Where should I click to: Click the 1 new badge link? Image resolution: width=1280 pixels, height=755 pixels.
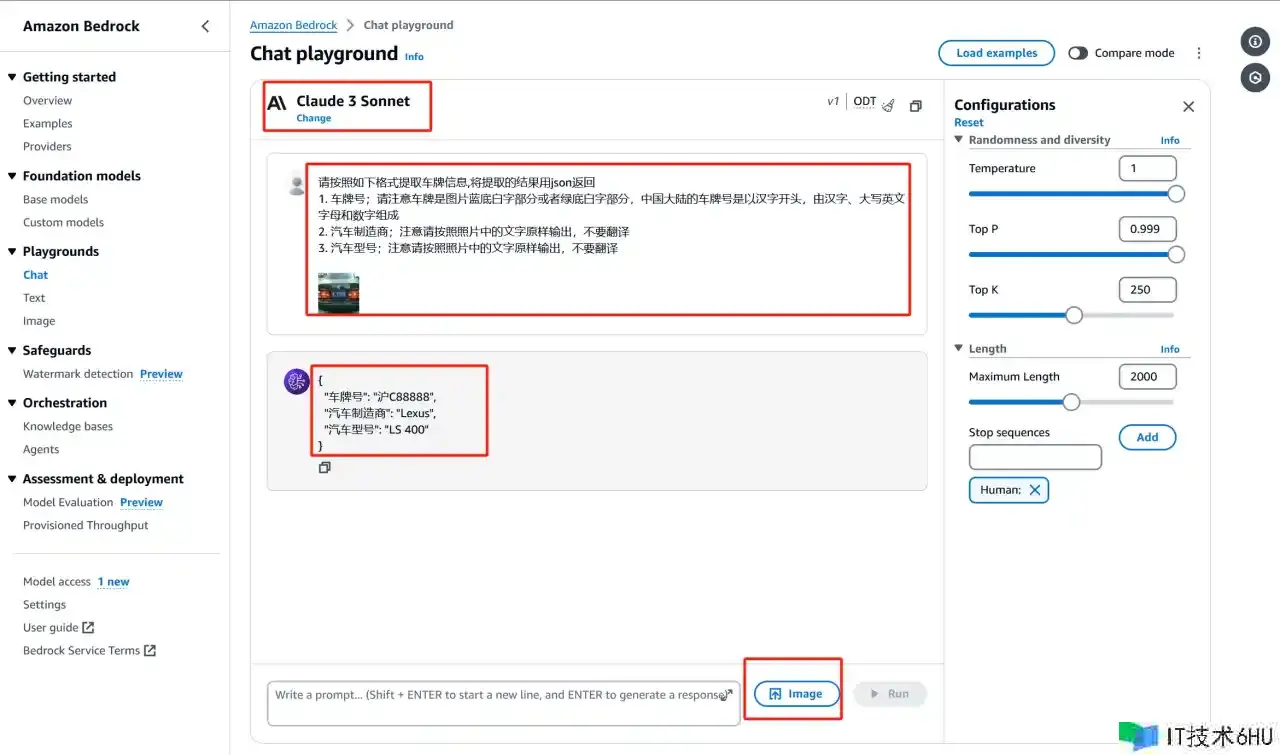point(113,582)
